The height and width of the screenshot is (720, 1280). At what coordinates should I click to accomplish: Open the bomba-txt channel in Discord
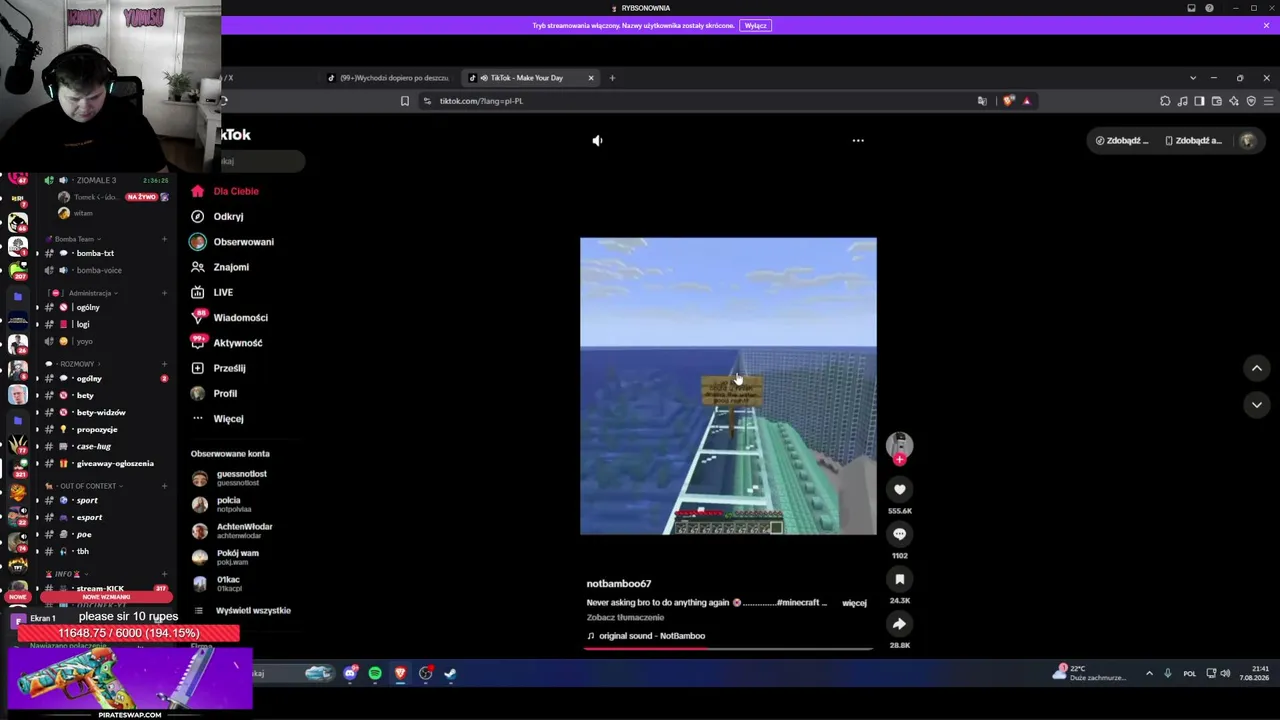pyautogui.click(x=95, y=254)
